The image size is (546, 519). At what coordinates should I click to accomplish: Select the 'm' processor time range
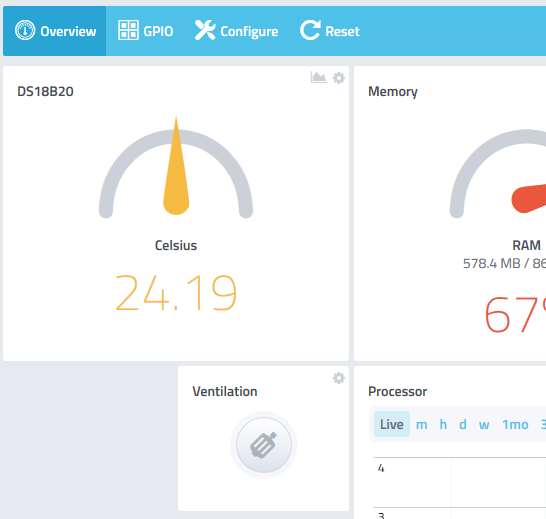point(422,425)
